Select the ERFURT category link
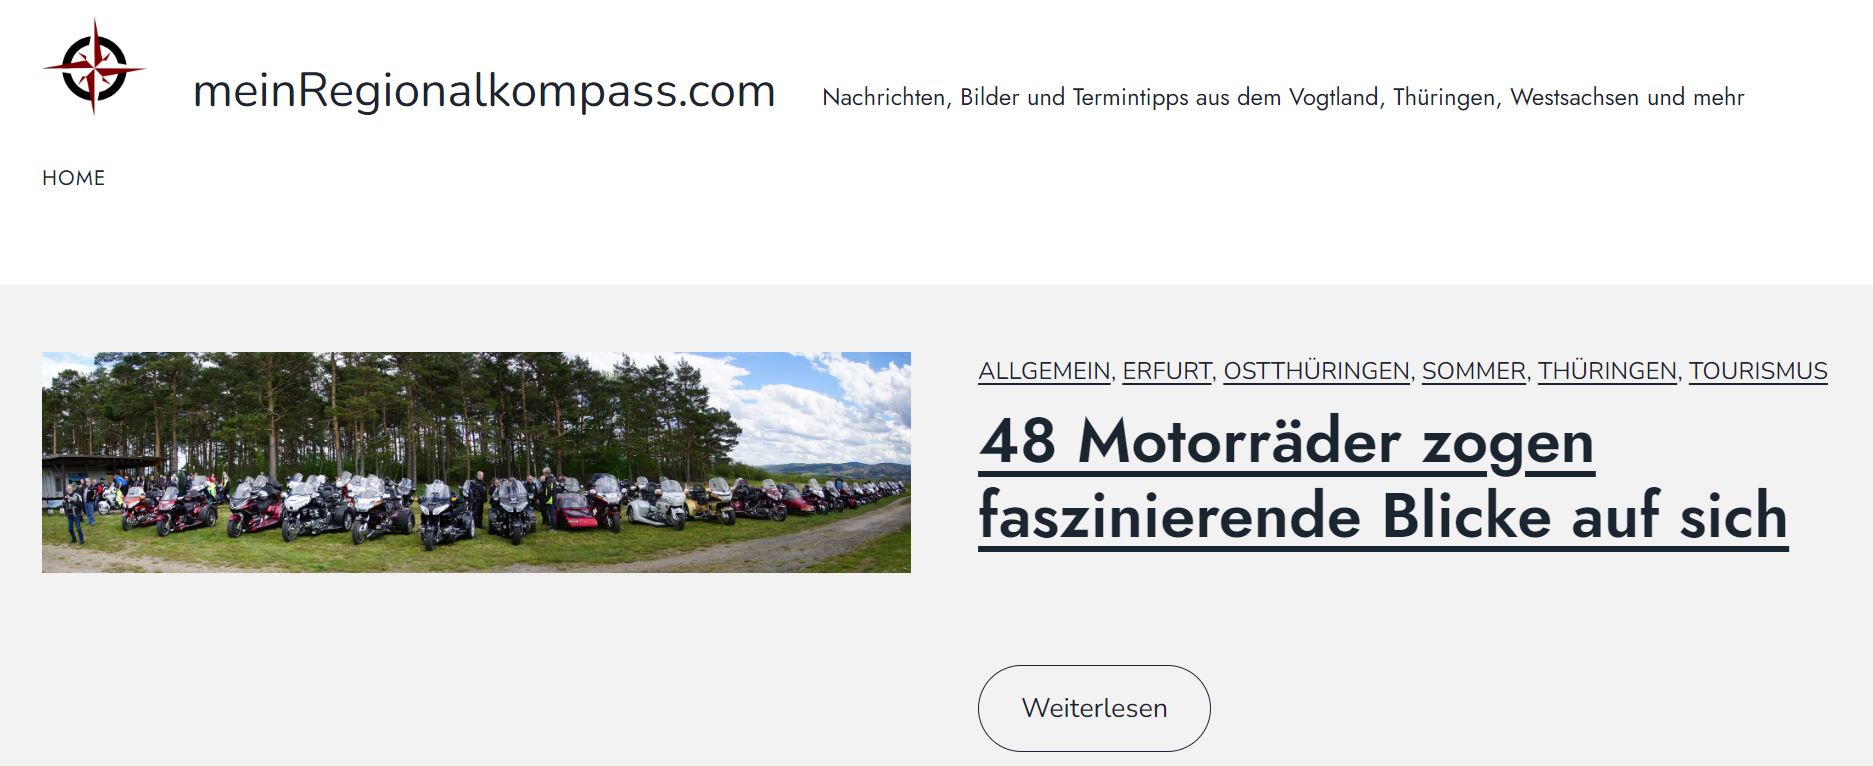The height and width of the screenshot is (766, 1873). pyautogui.click(x=1167, y=371)
